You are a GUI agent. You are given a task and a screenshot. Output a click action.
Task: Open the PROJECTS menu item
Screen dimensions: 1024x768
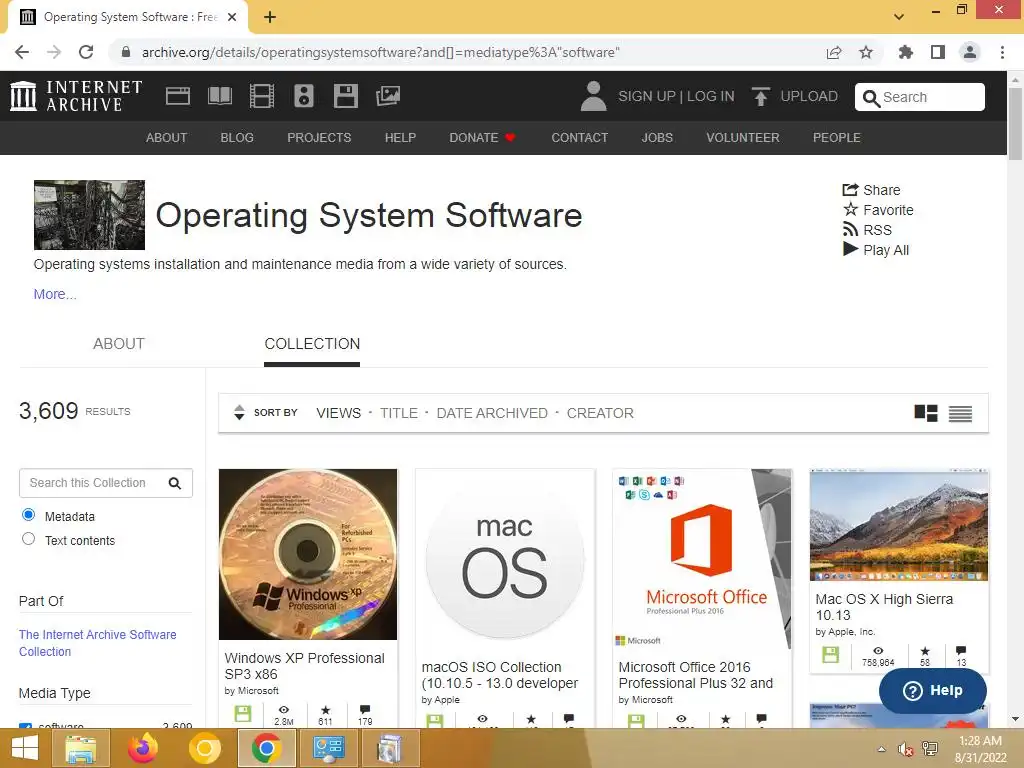coord(319,138)
